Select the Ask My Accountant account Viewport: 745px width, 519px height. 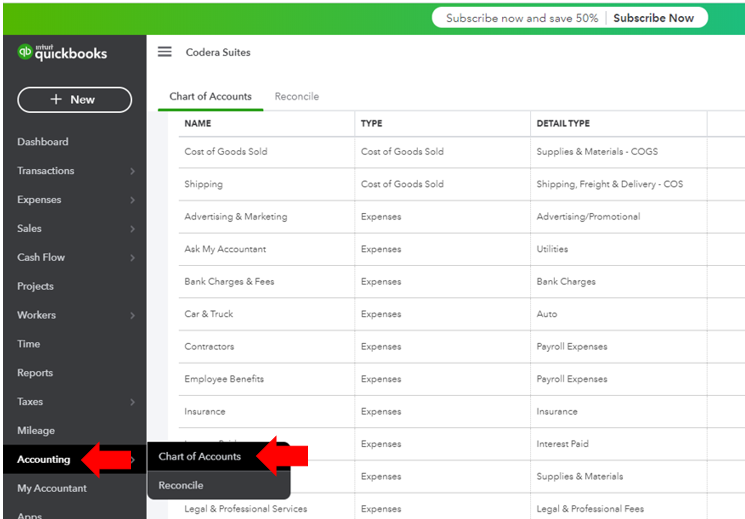click(x=225, y=249)
